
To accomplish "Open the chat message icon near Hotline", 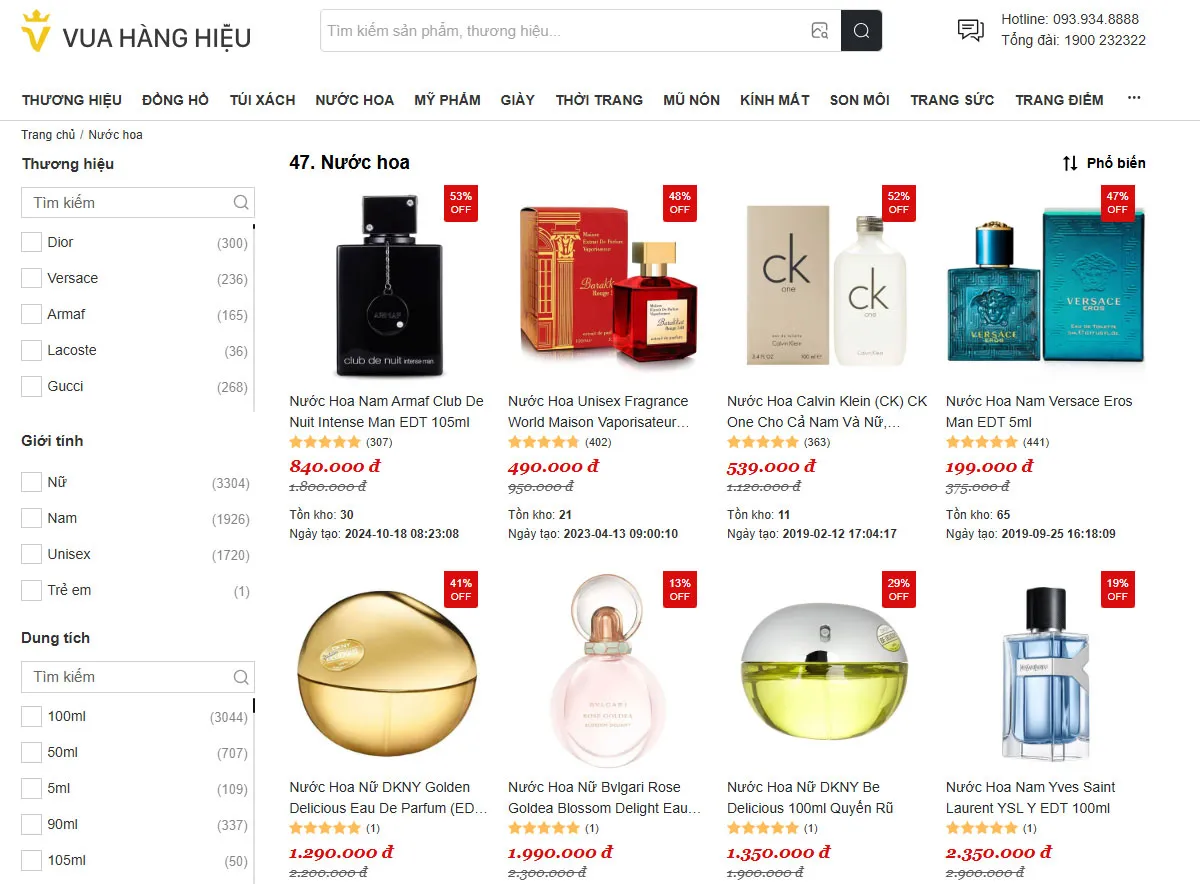I will tap(970, 30).
